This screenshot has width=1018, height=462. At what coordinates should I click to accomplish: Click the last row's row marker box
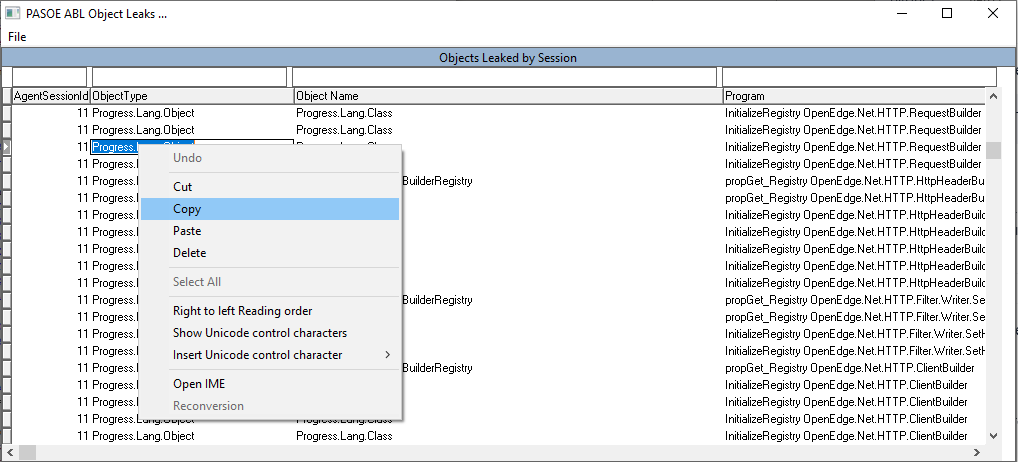pyautogui.click(x=6, y=436)
